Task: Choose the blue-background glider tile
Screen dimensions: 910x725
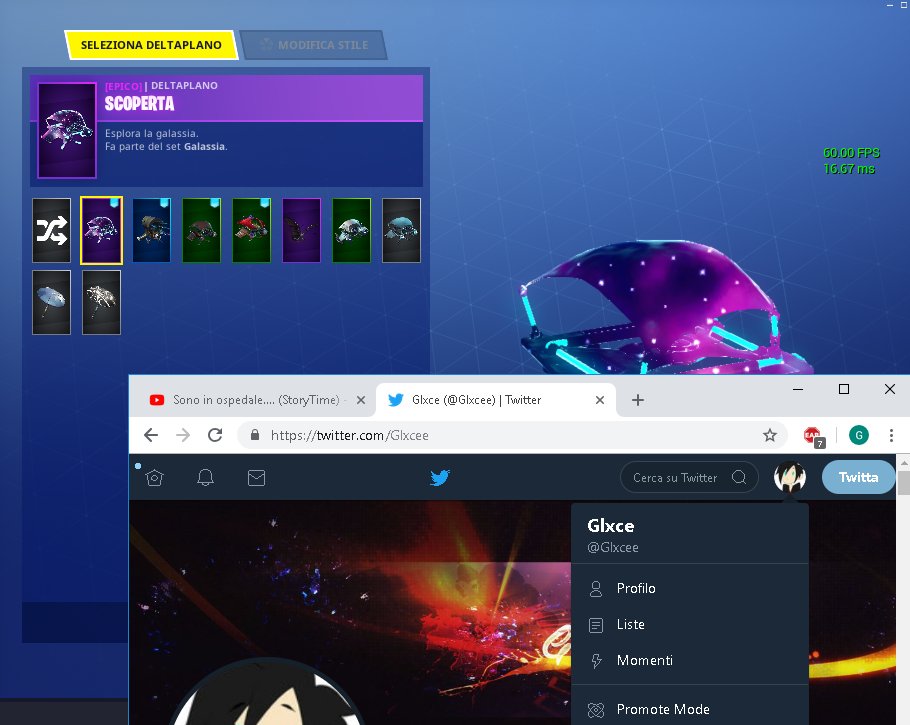Action: 151,230
